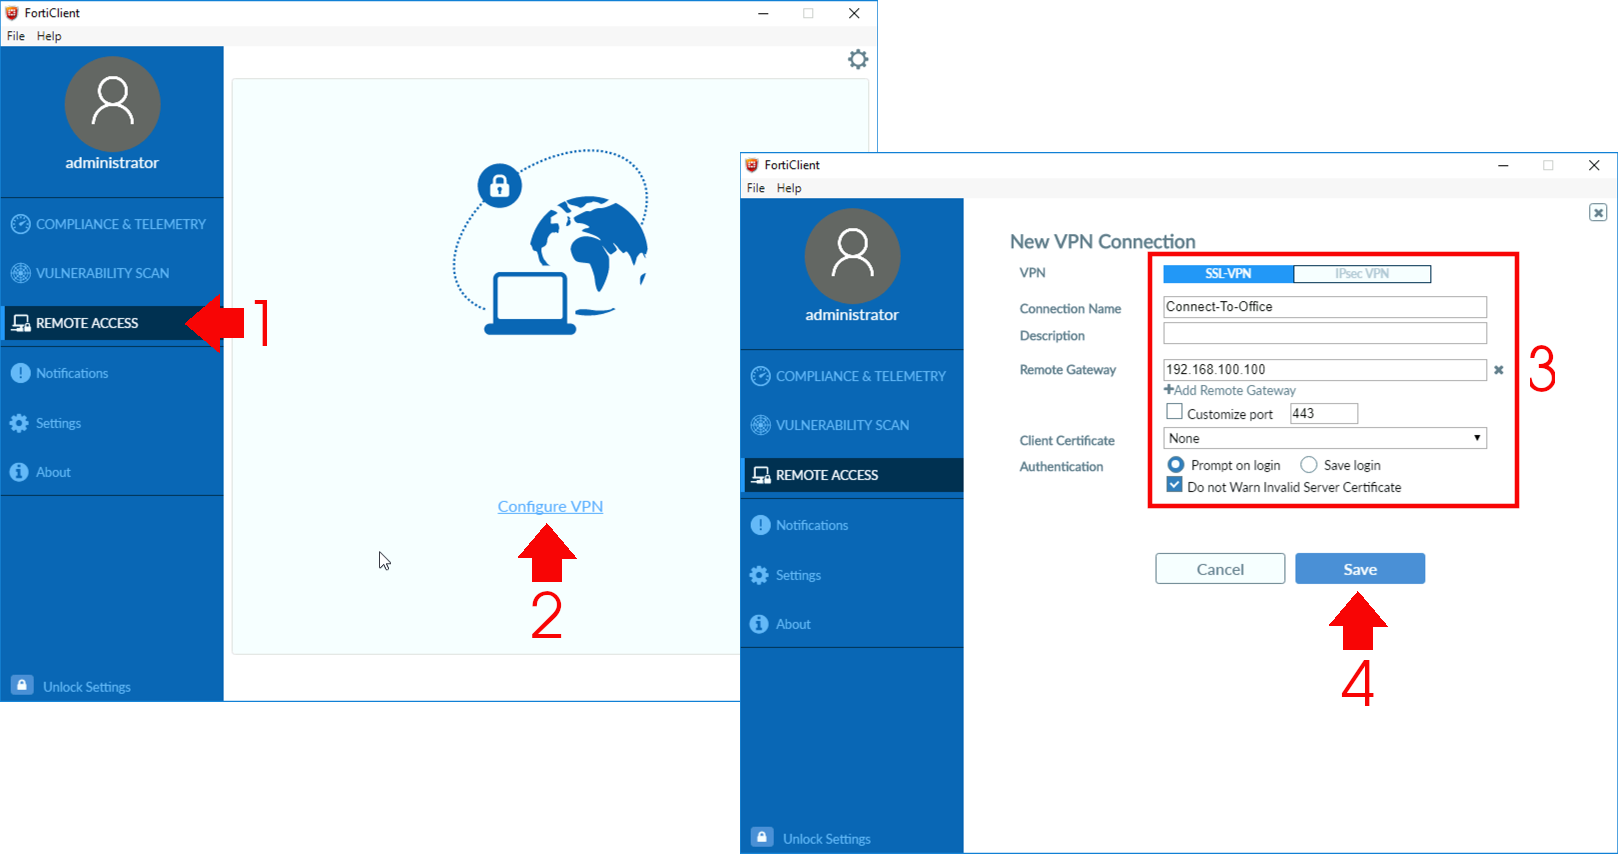Enable the Customize port checkbox
Image resolution: width=1618 pixels, height=854 pixels.
pyautogui.click(x=1175, y=412)
